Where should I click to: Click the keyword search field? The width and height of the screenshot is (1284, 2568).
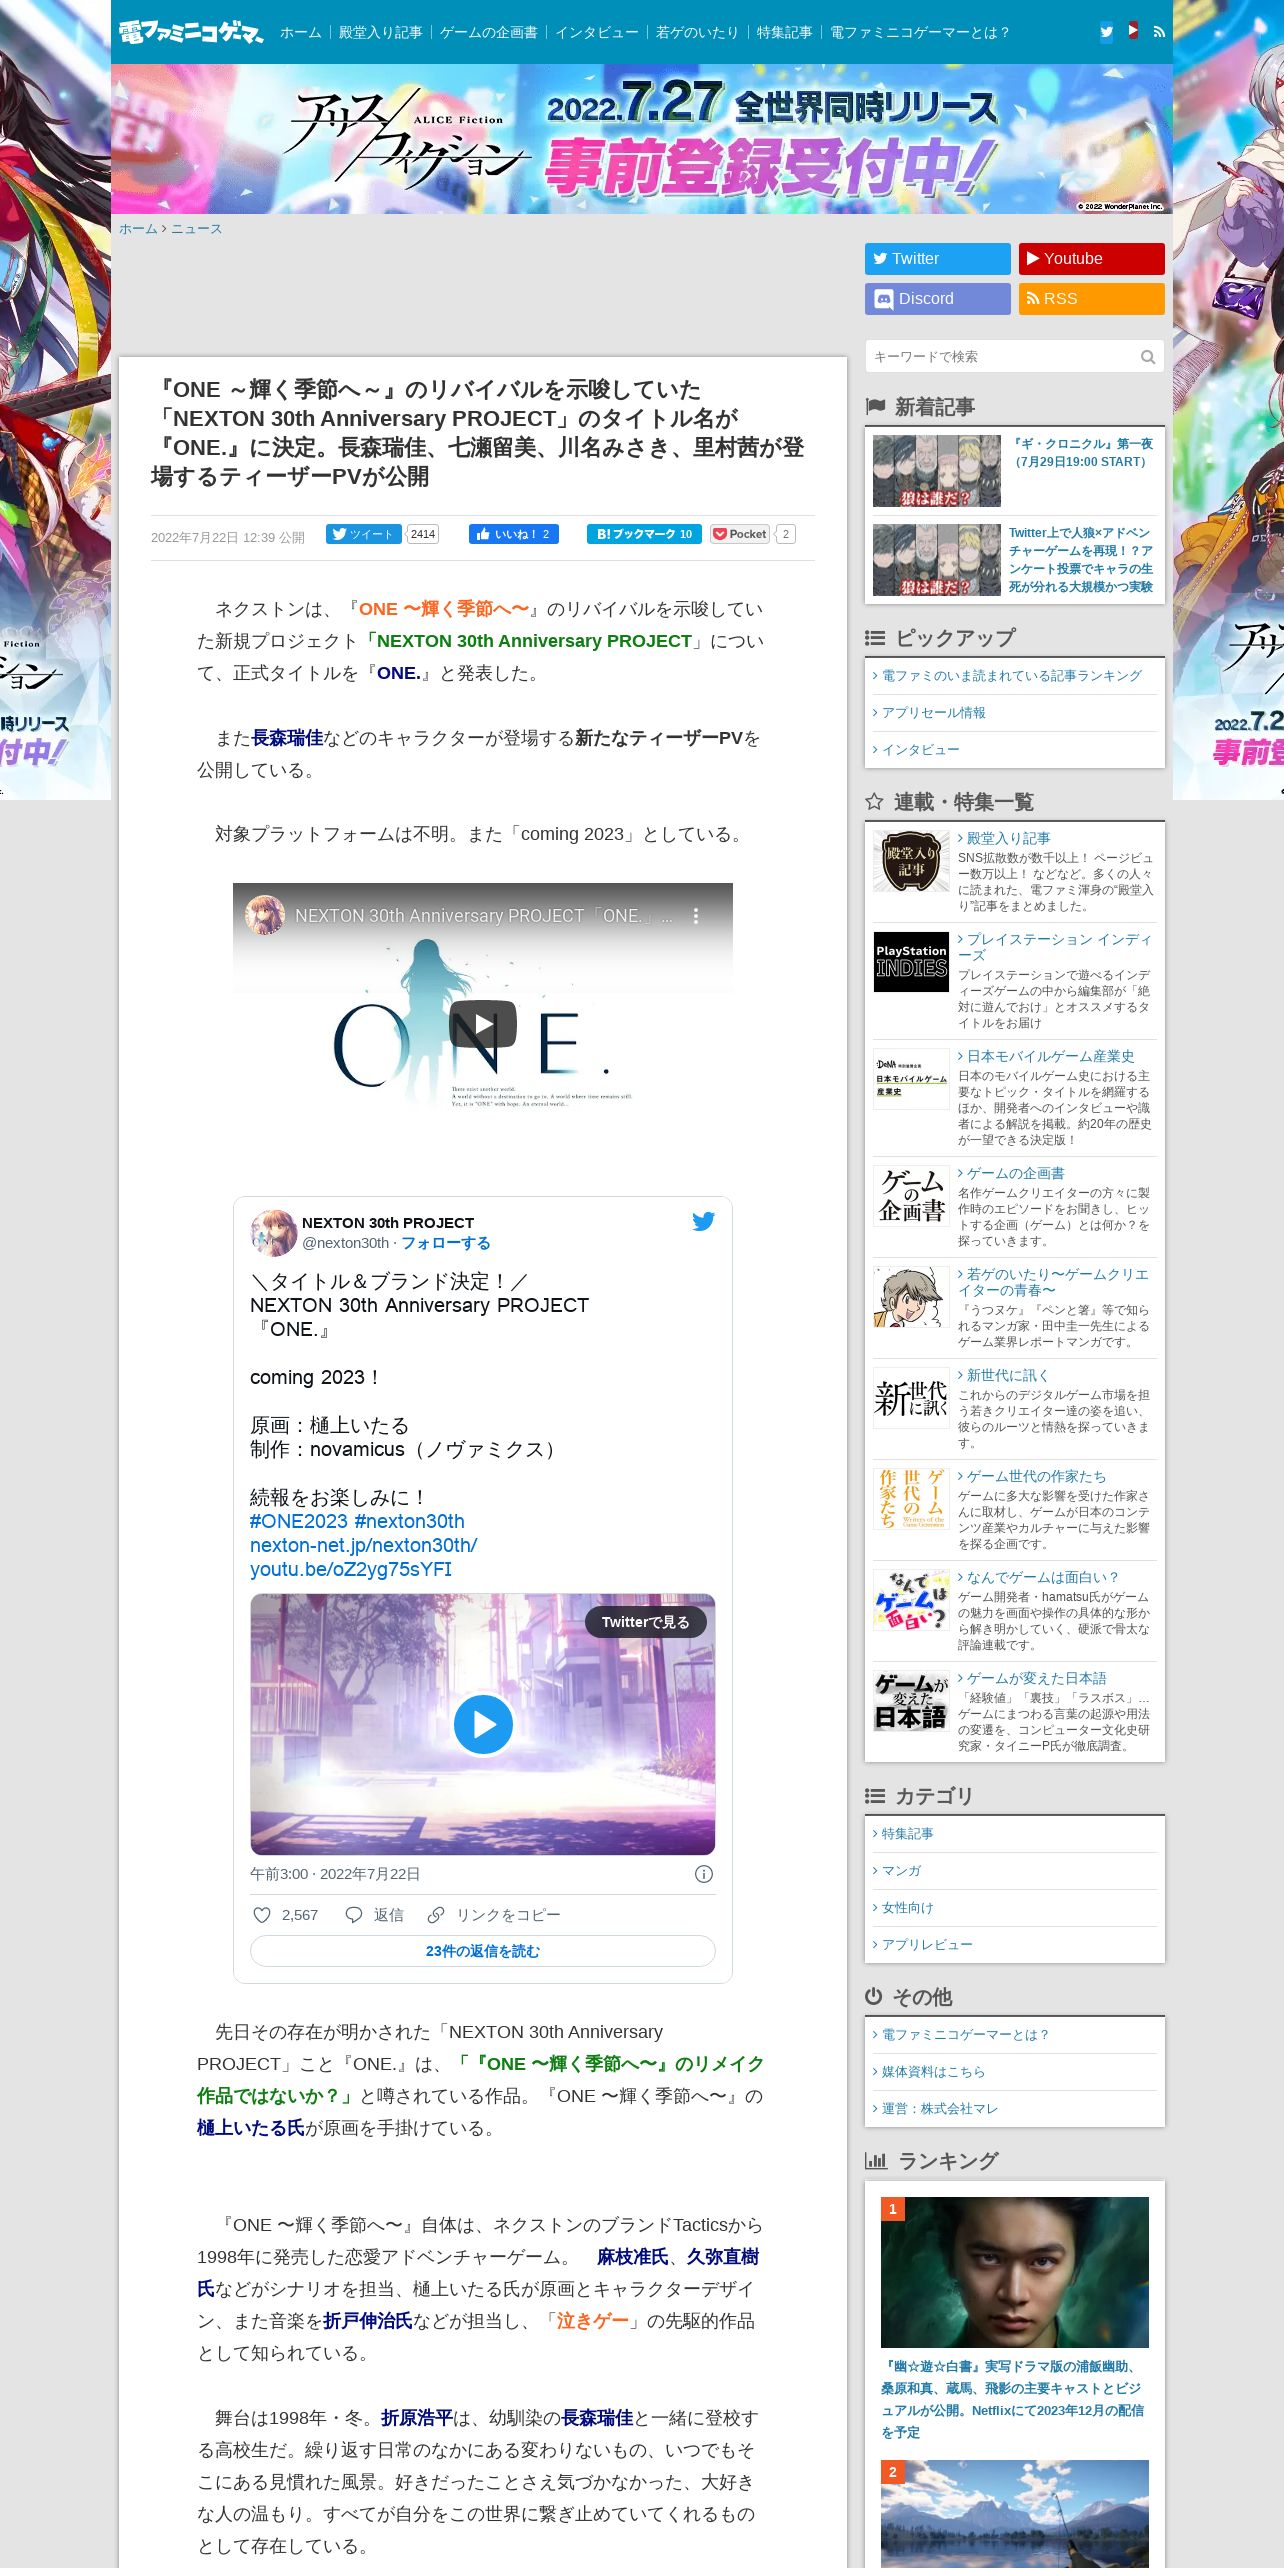coord(1001,357)
